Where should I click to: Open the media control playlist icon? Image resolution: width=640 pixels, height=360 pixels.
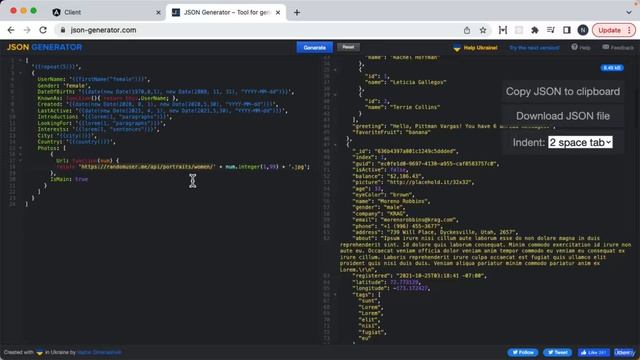[551, 30]
